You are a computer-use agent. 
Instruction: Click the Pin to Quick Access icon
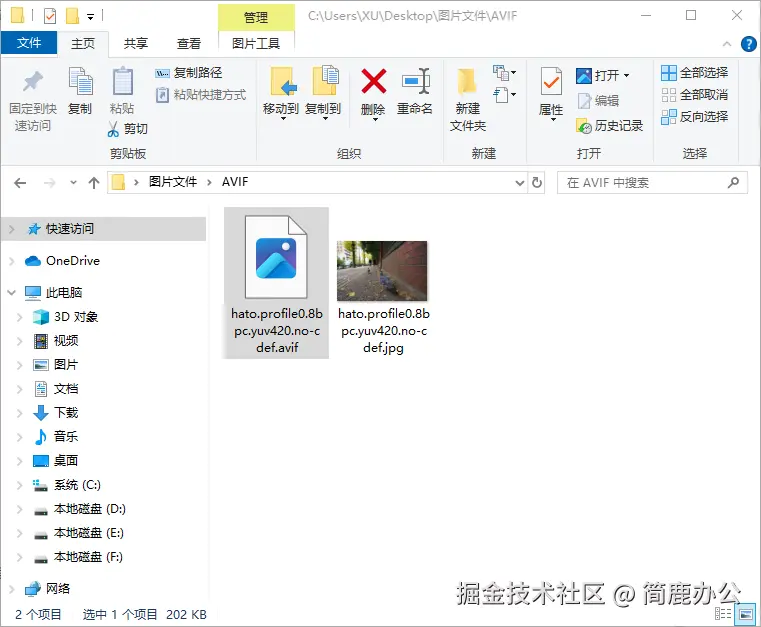pos(33,82)
